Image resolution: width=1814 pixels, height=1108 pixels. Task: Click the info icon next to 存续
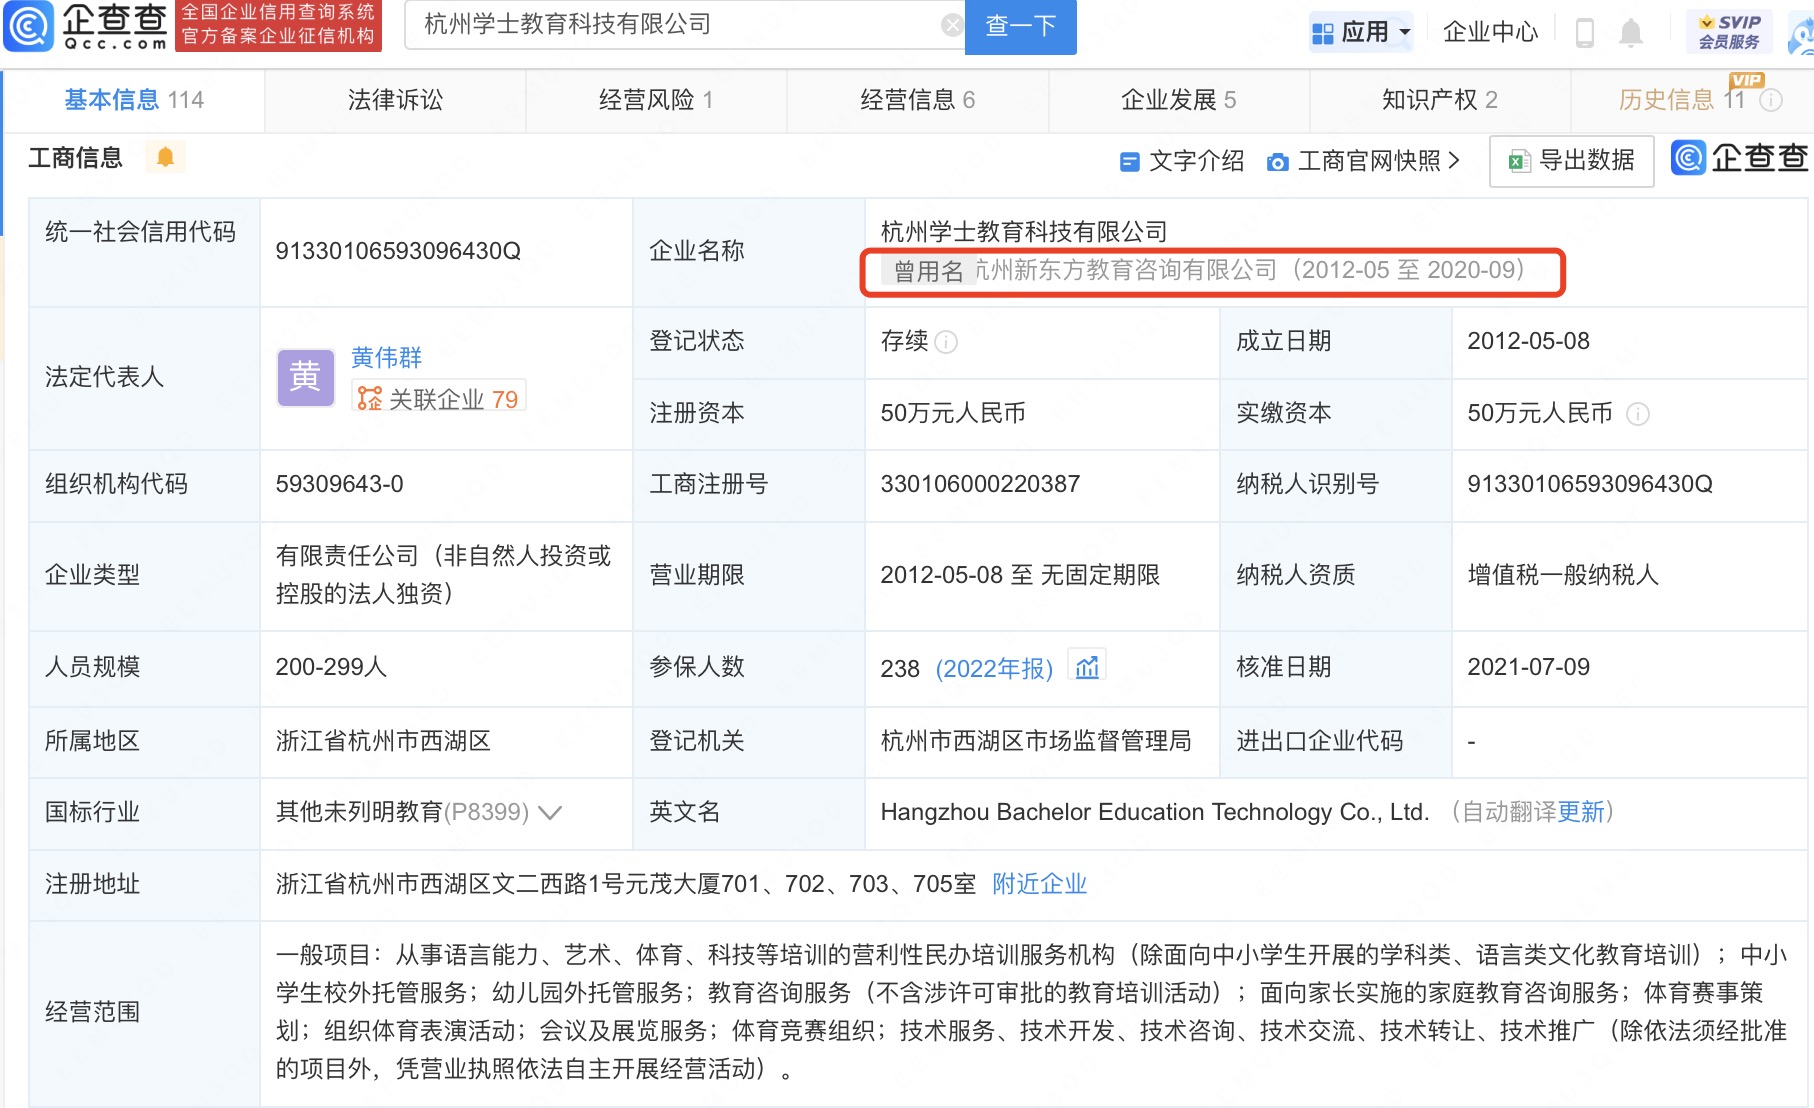point(946,342)
